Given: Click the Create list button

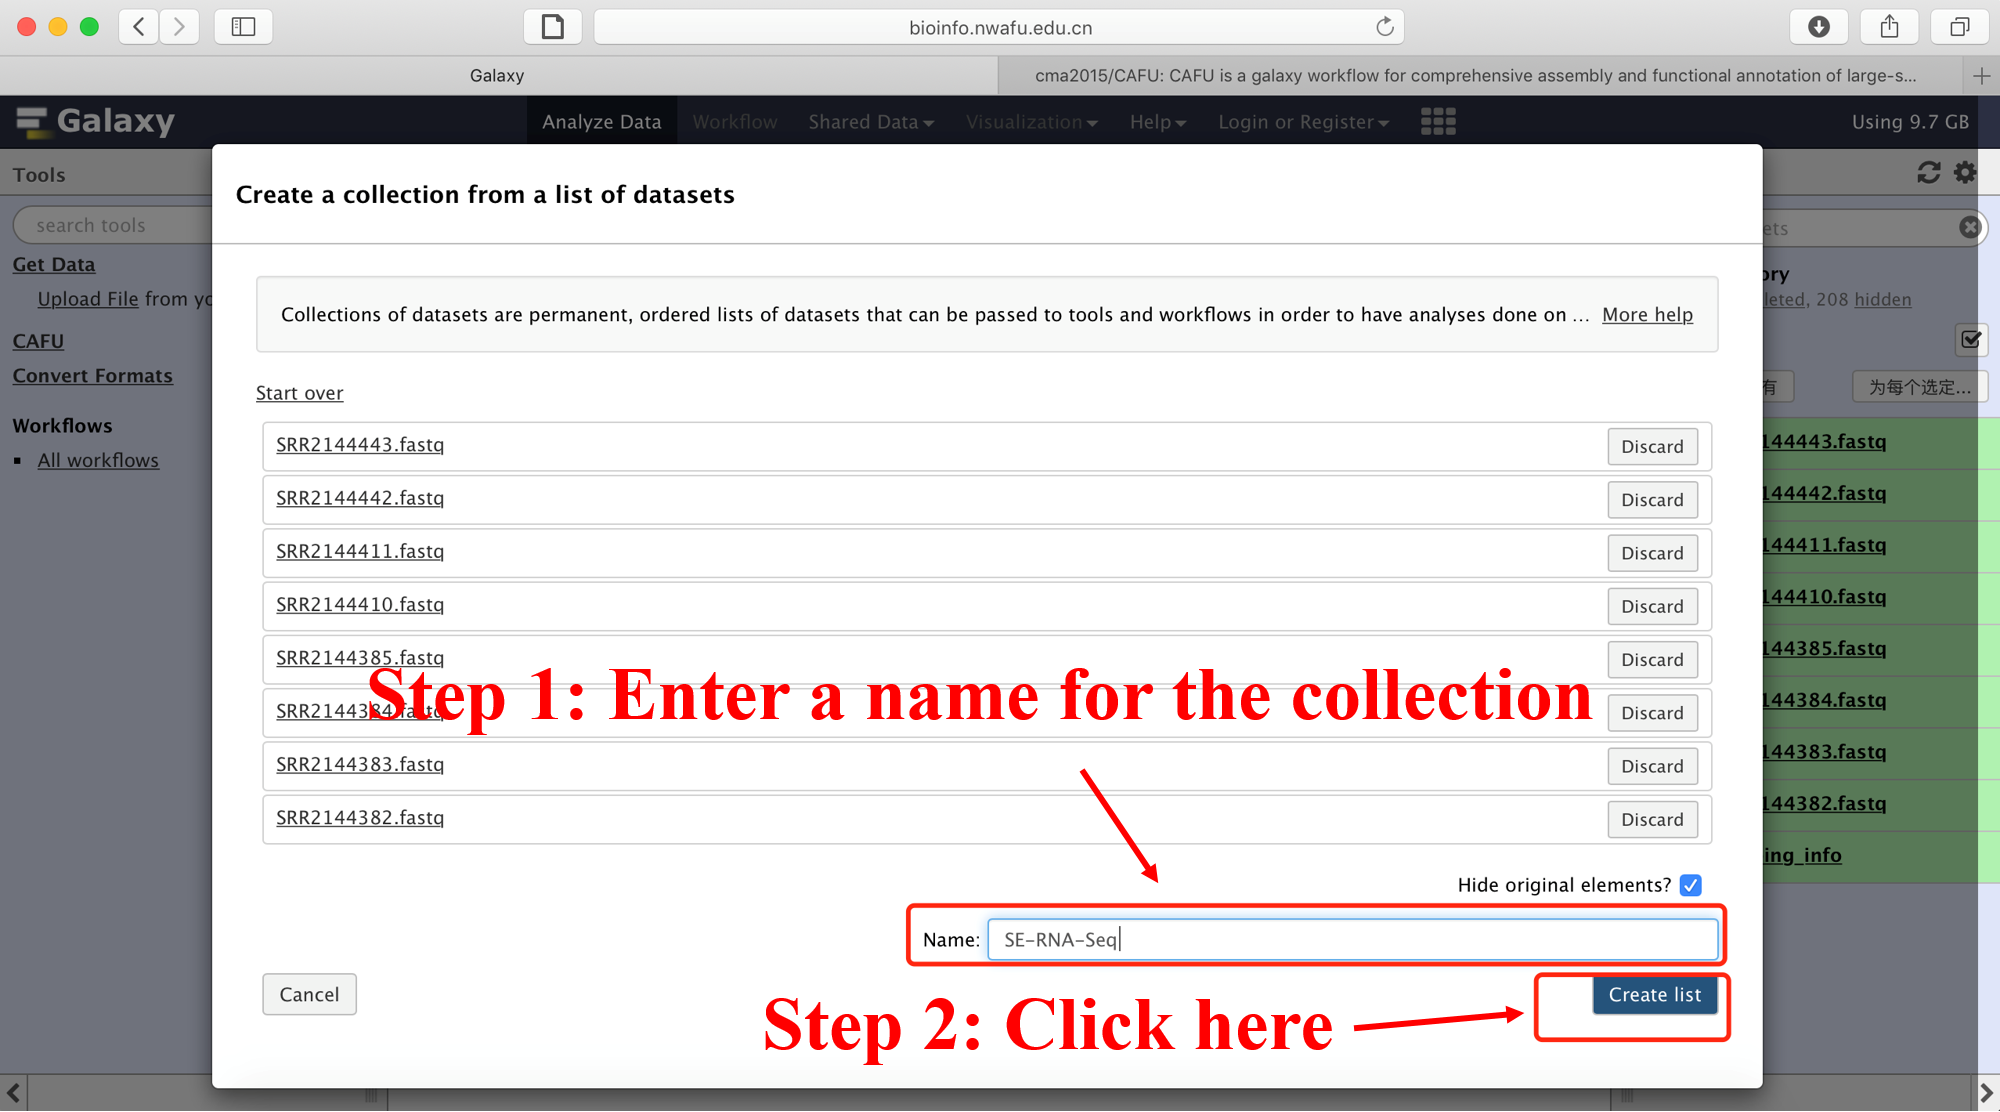Looking at the screenshot, I should coord(1652,993).
